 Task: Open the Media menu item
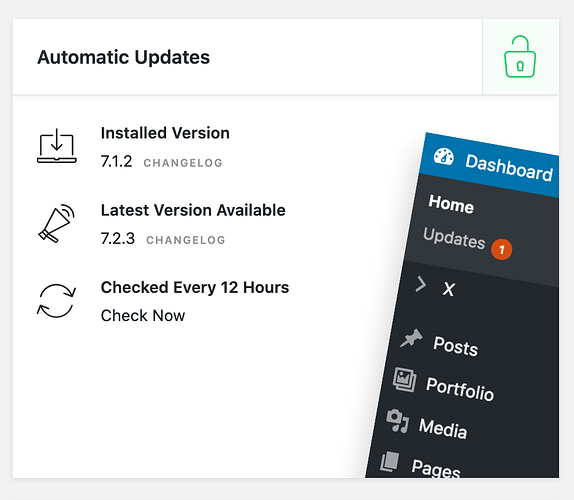443,428
